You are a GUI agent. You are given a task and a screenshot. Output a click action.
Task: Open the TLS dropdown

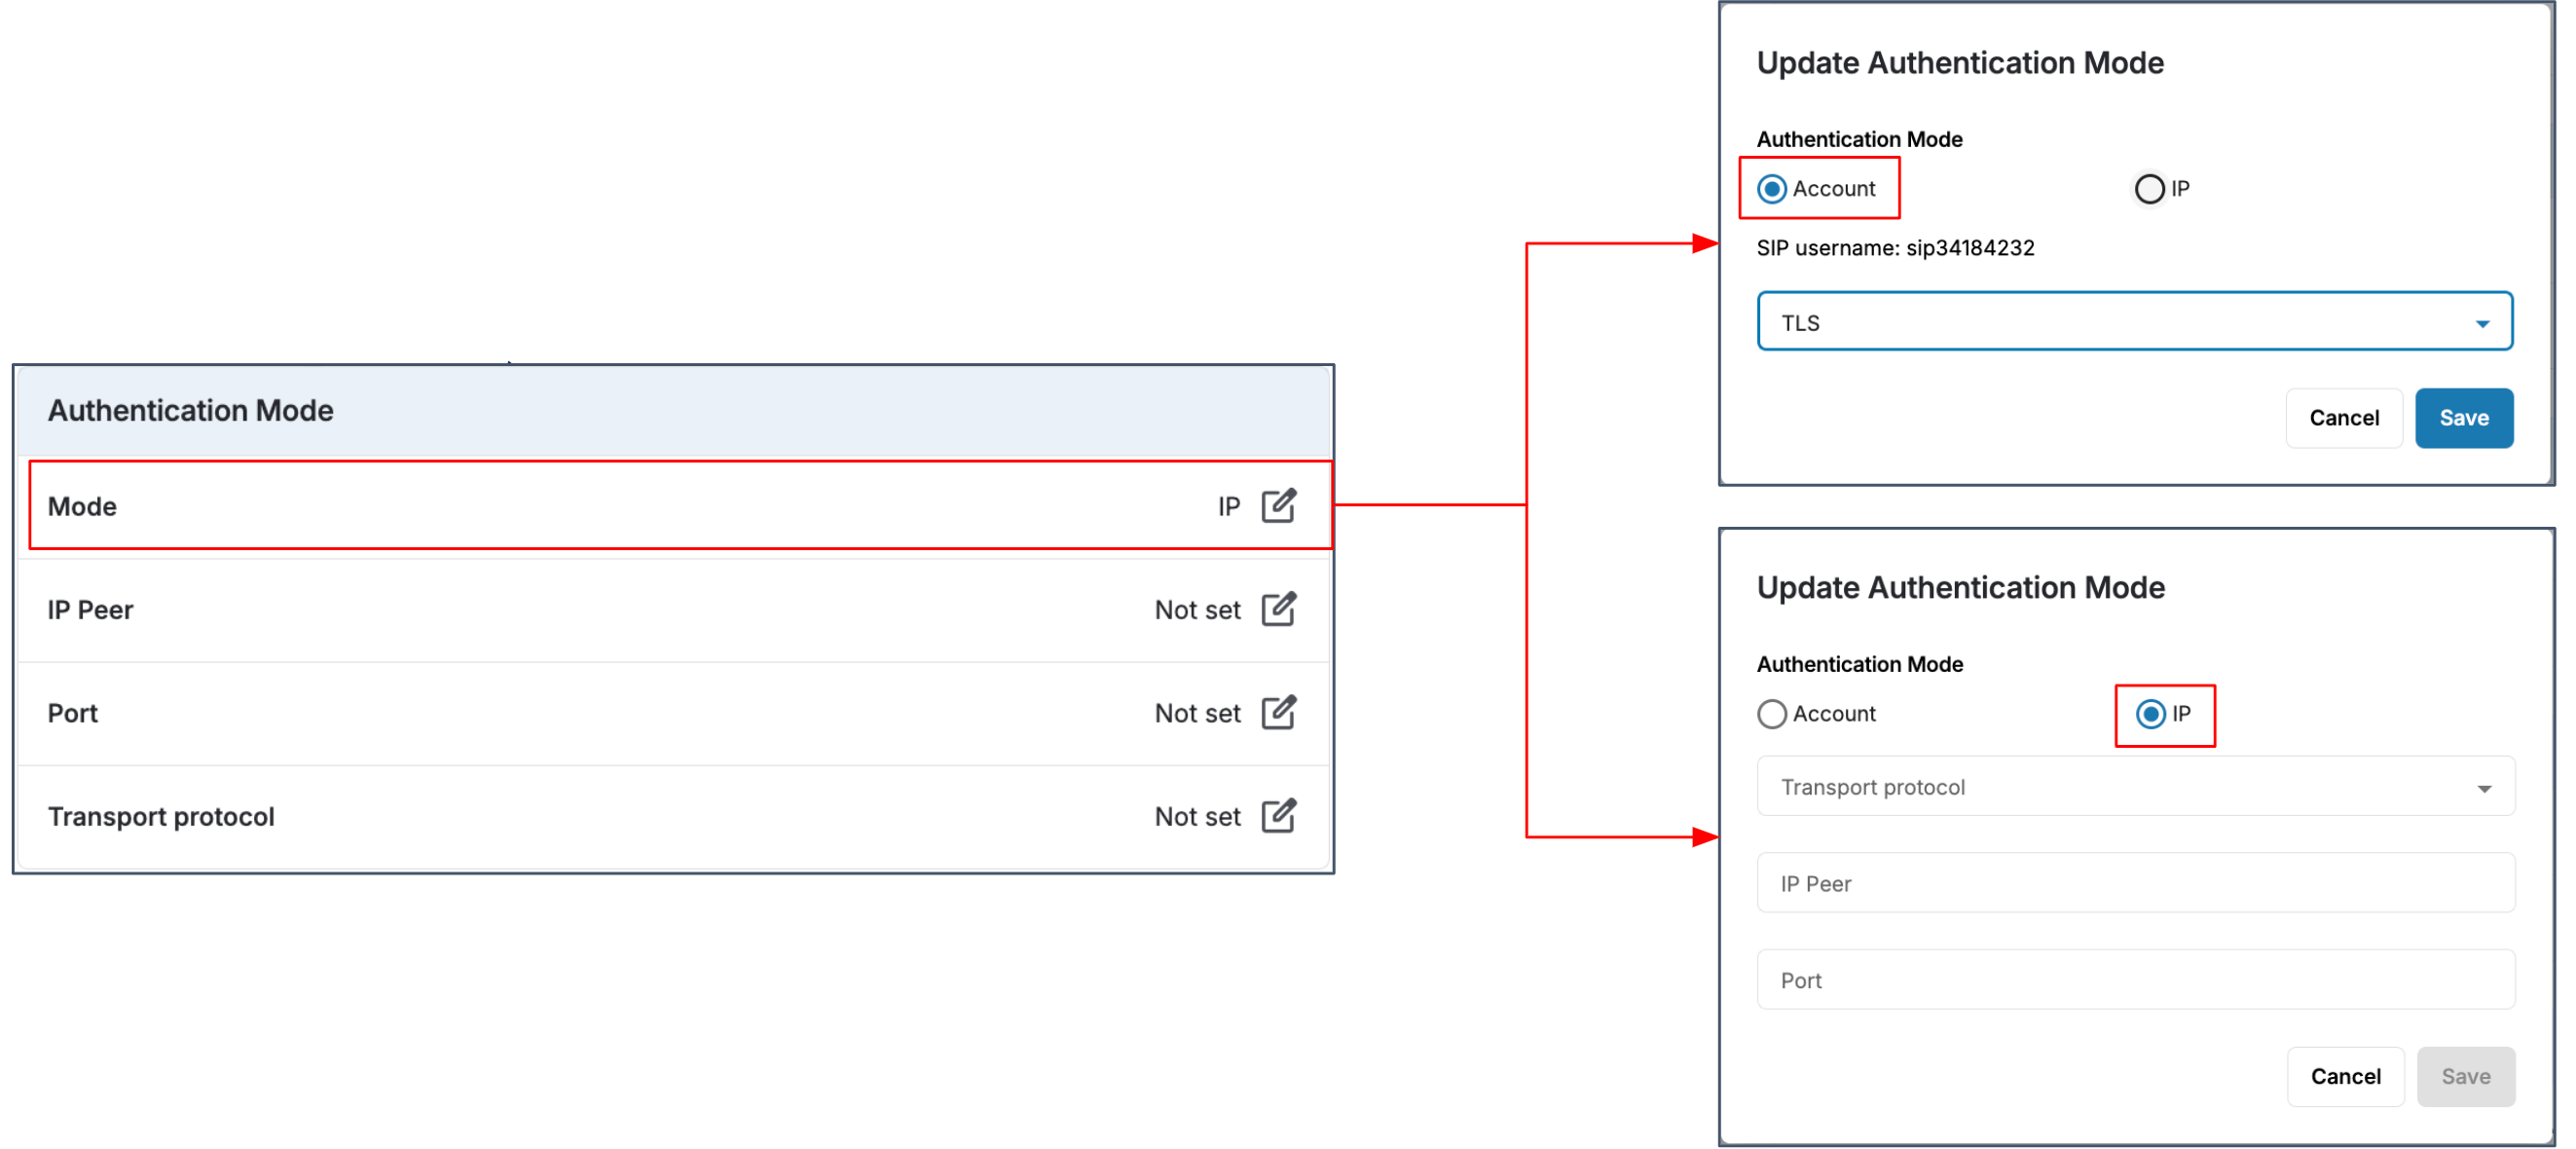point(2134,322)
